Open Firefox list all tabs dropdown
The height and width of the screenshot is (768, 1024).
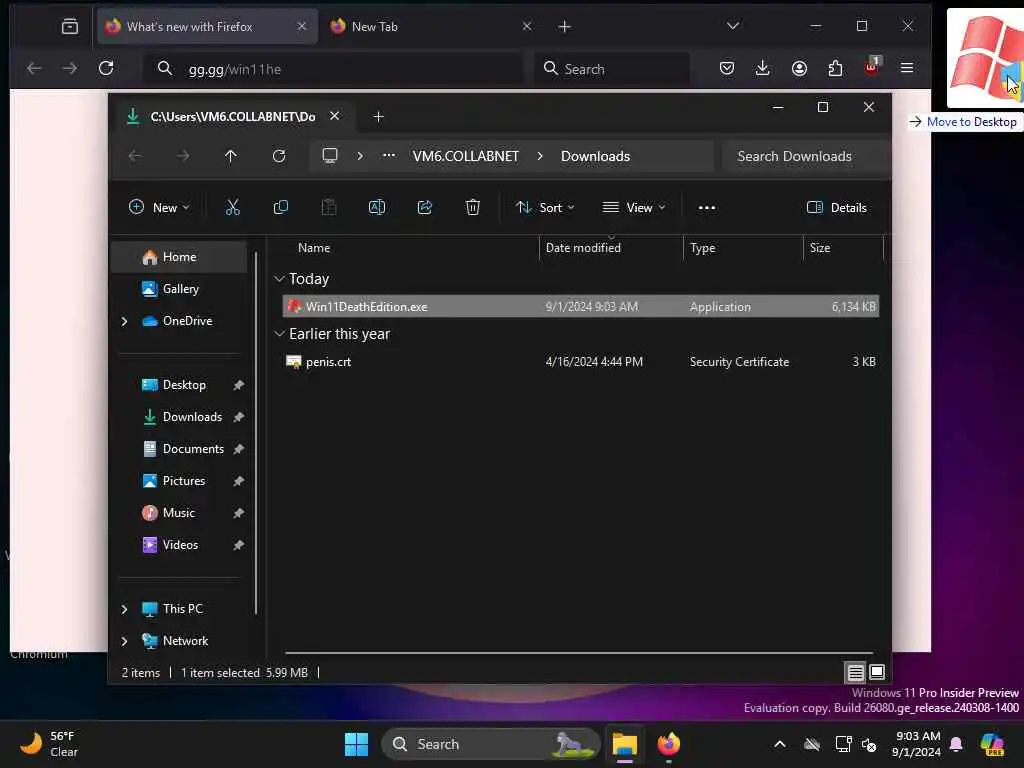733,26
